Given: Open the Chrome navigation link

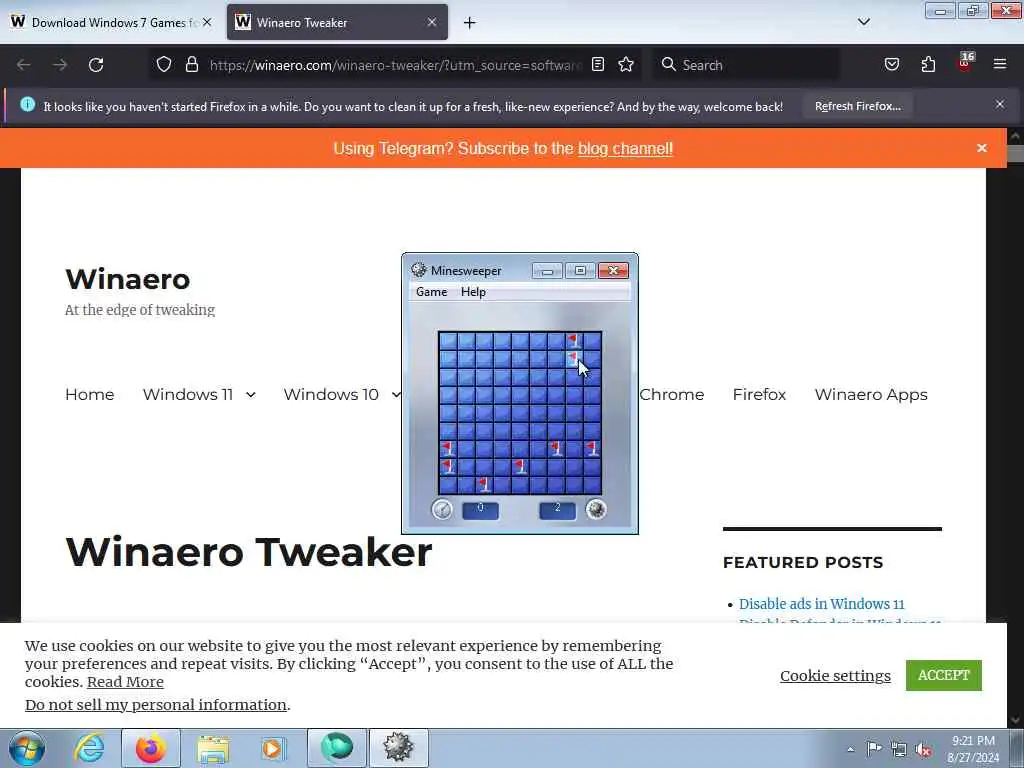Looking at the screenshot, I should pos(671,394).
